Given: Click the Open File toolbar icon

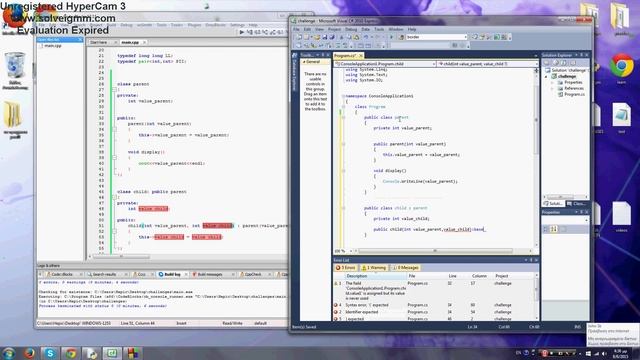Looking at the screenshot, I should point(317,37).
